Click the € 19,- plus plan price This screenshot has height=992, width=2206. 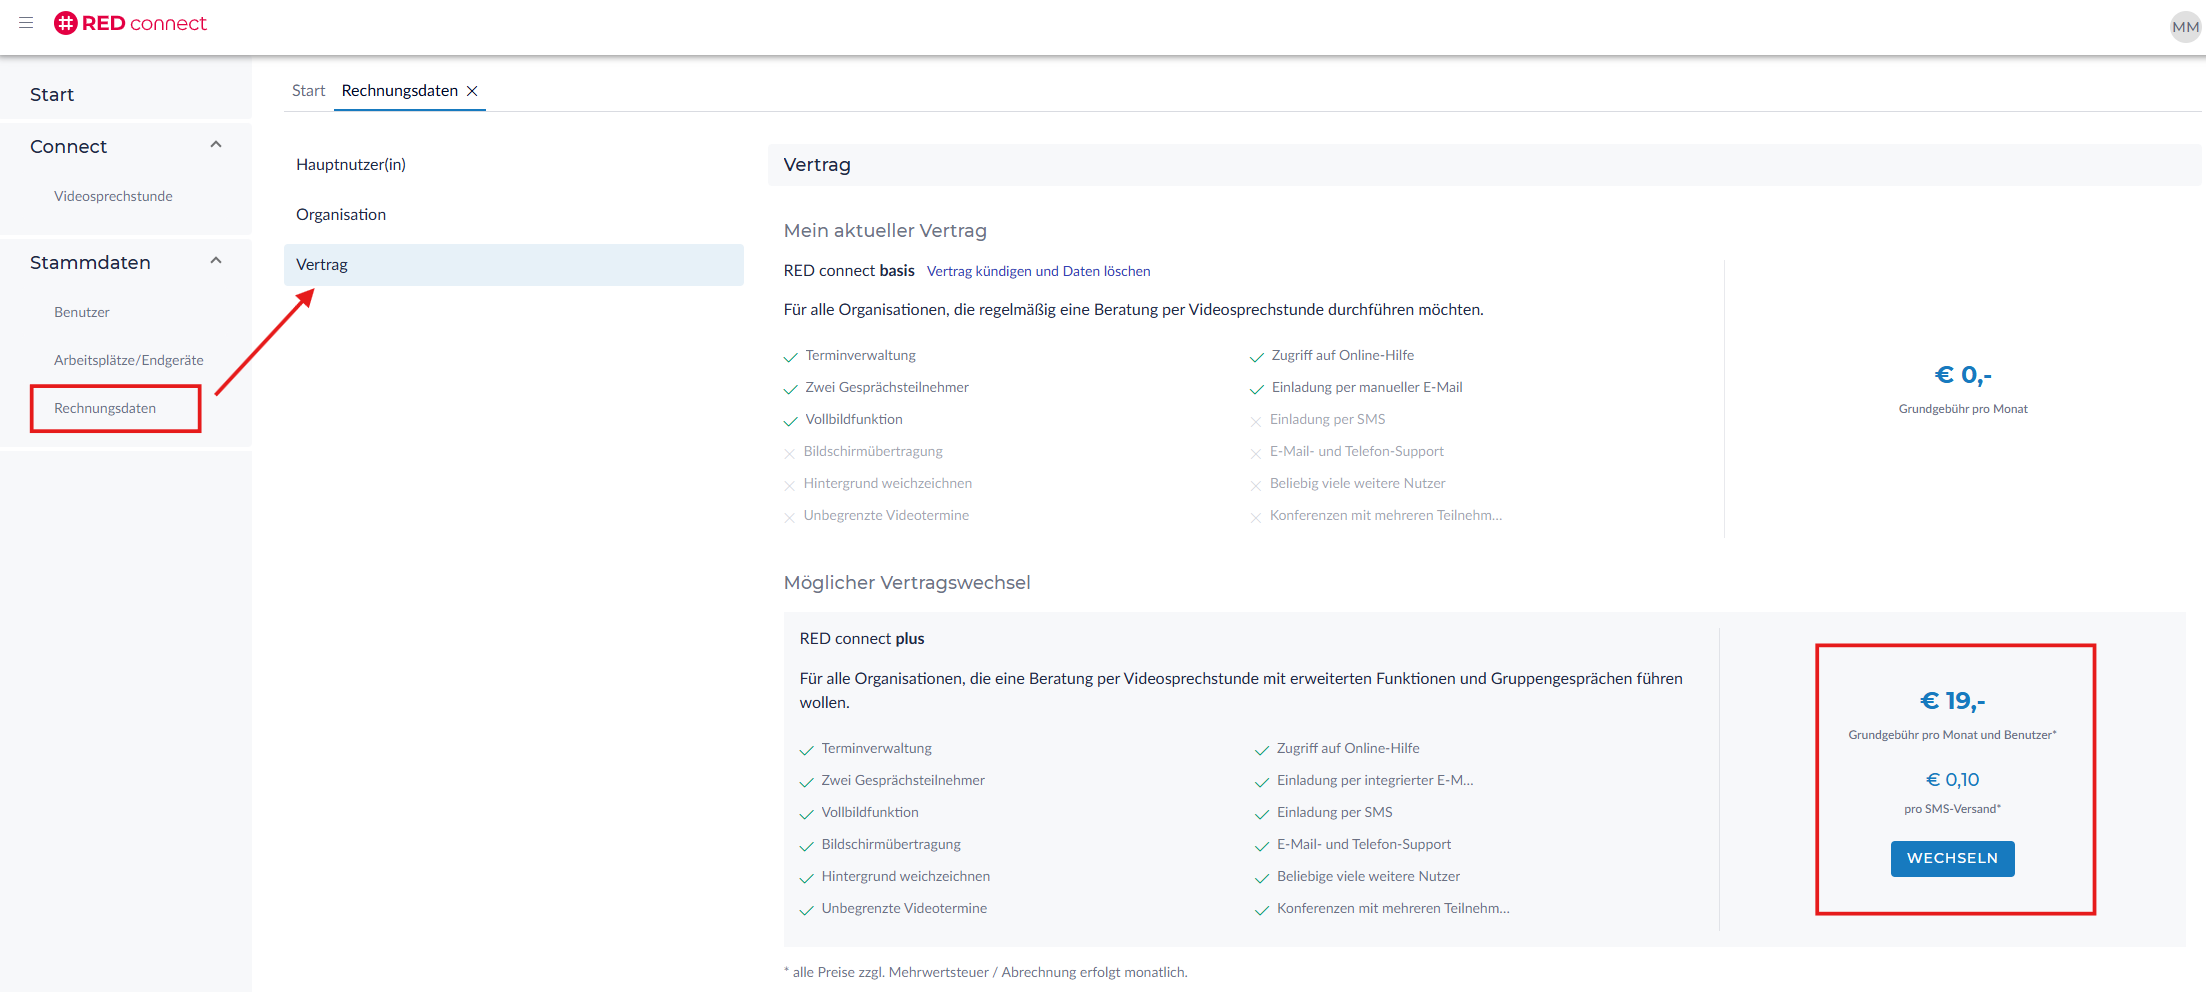tap(1952, 701)
